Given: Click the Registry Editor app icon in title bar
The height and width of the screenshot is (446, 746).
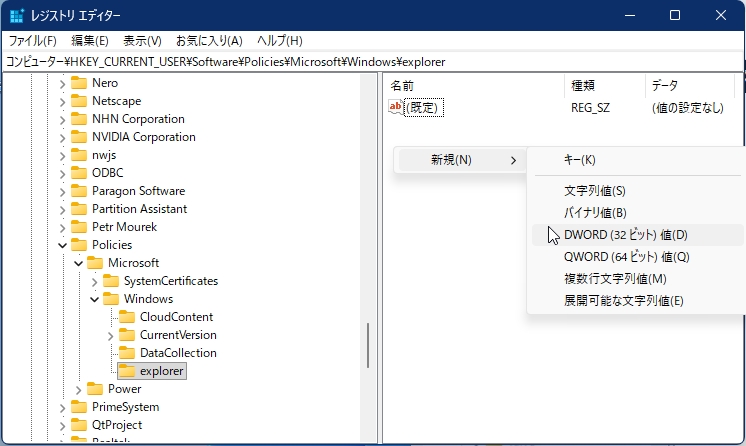Looking at the screenshot, I should point(17,15).
